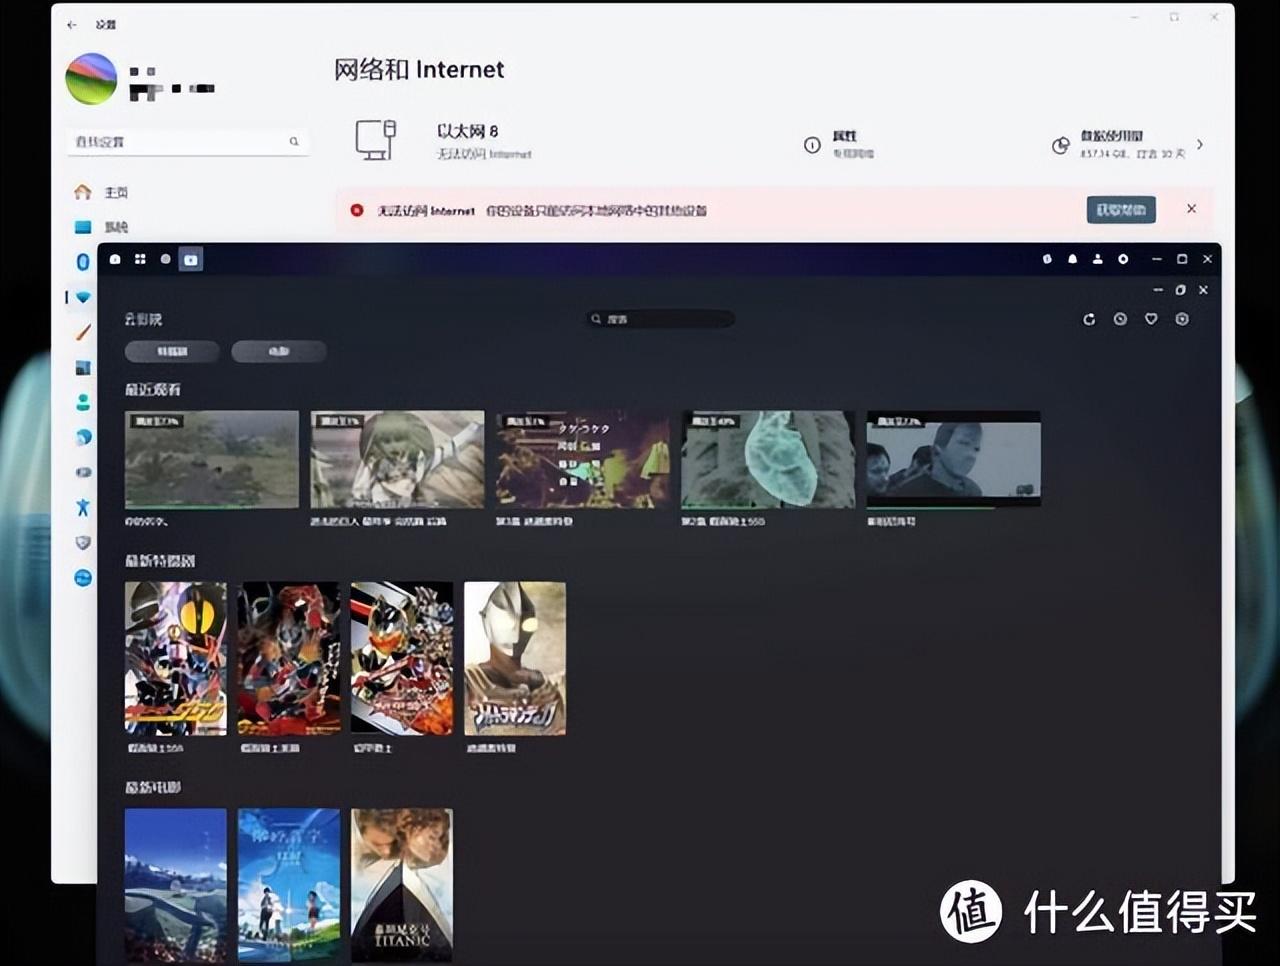Open the Titanic movie poster
This screenshot has width=1280, height=966.
[401, 884]
